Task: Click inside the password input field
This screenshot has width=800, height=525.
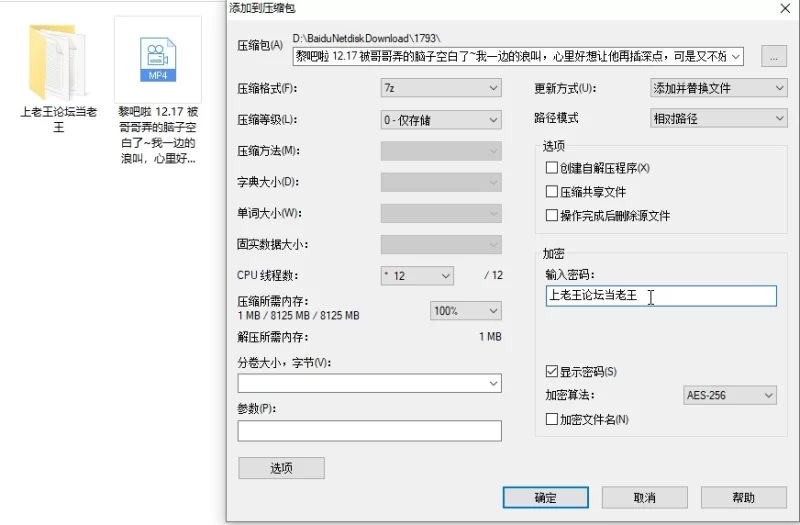Action: pos(661,296)
